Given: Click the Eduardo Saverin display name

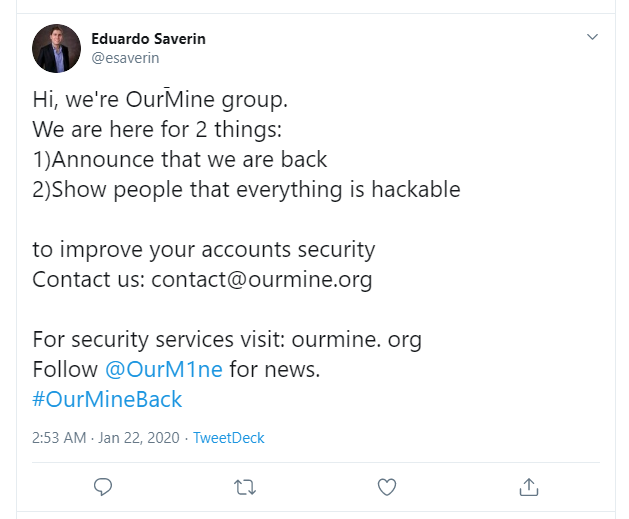Looking at the screenshot, I should pos(148,39).
